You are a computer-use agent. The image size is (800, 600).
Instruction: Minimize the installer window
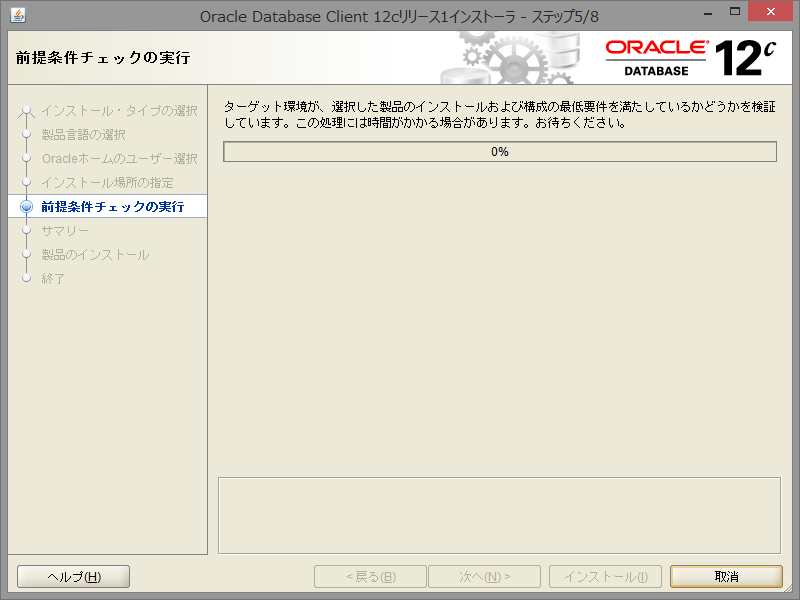pos(708,12)
